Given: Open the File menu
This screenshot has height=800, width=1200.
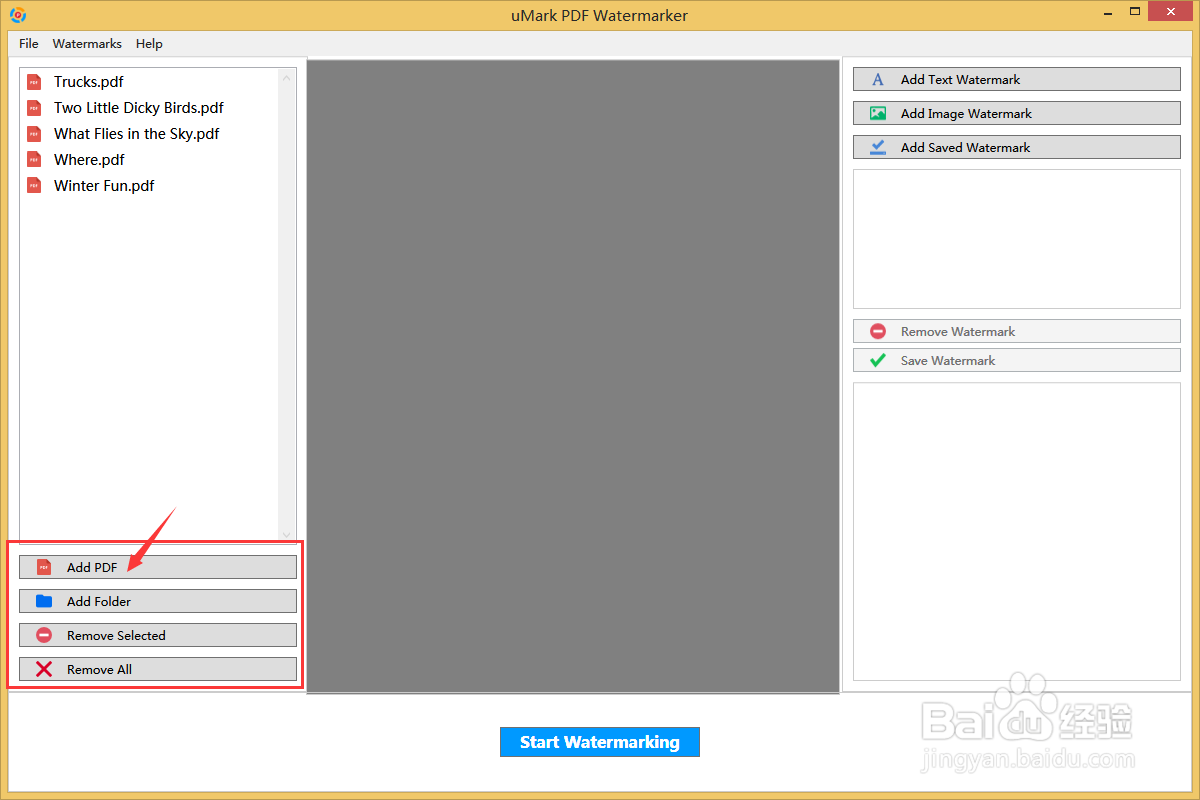Looking at the screenshot, I should point(29,44).
